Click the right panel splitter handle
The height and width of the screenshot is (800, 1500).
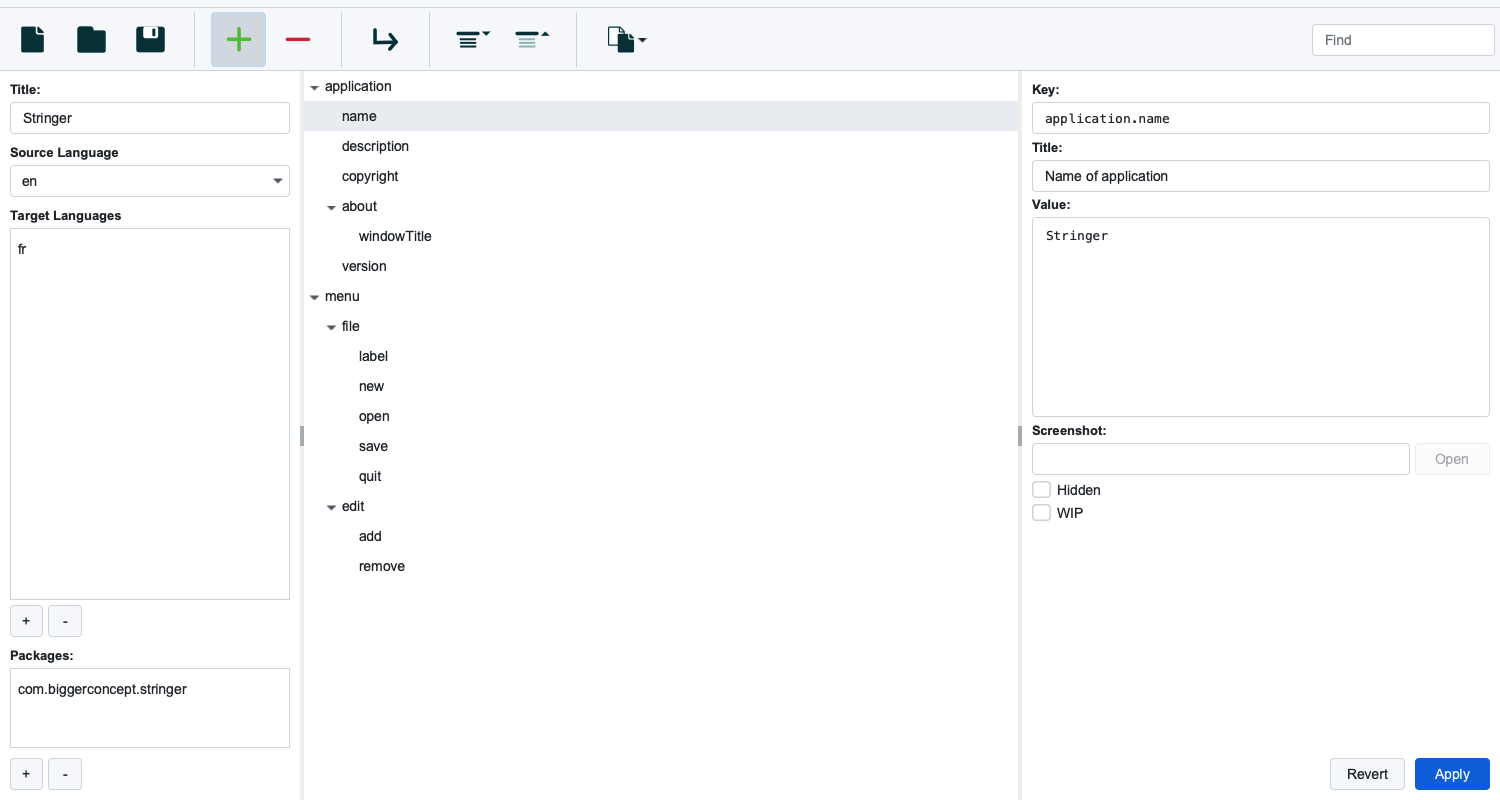pos(1020,435)
